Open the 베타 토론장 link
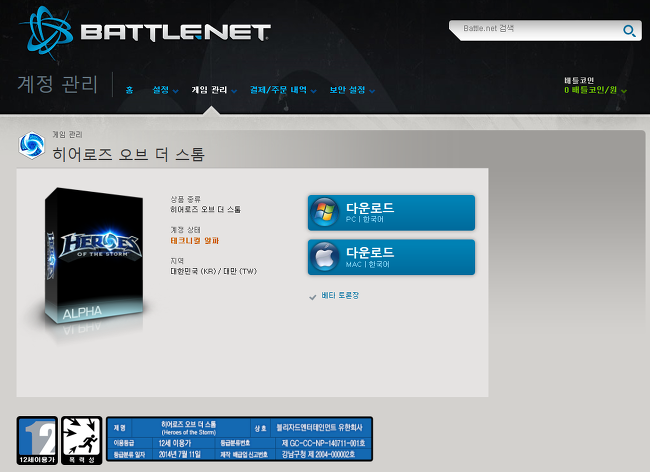The height and width of the screenshot is (472, 650). (x=340, y=295)
